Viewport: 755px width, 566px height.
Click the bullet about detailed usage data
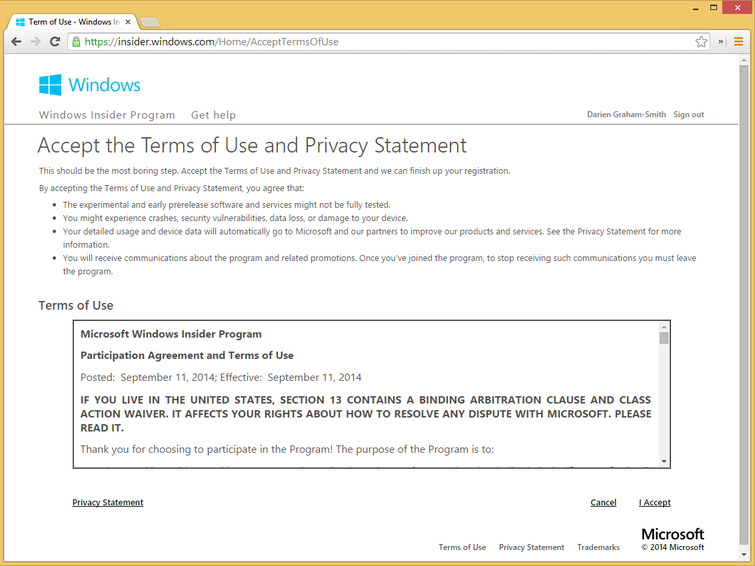pos(372,238)
